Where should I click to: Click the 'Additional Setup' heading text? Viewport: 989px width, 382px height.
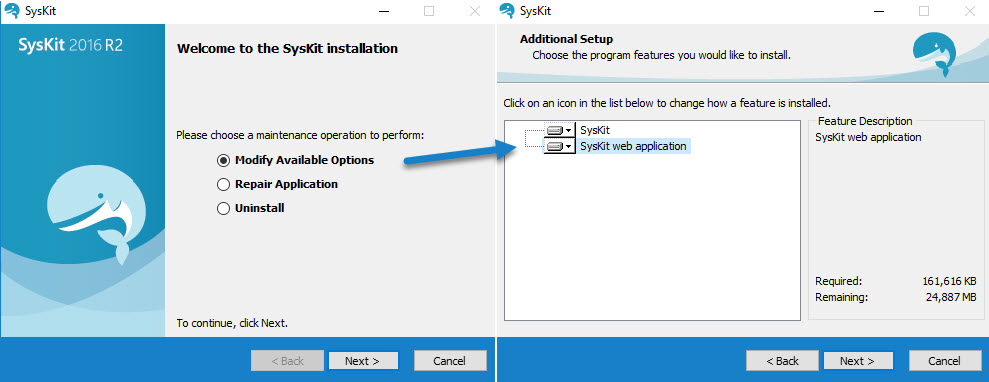pos(566,39)
